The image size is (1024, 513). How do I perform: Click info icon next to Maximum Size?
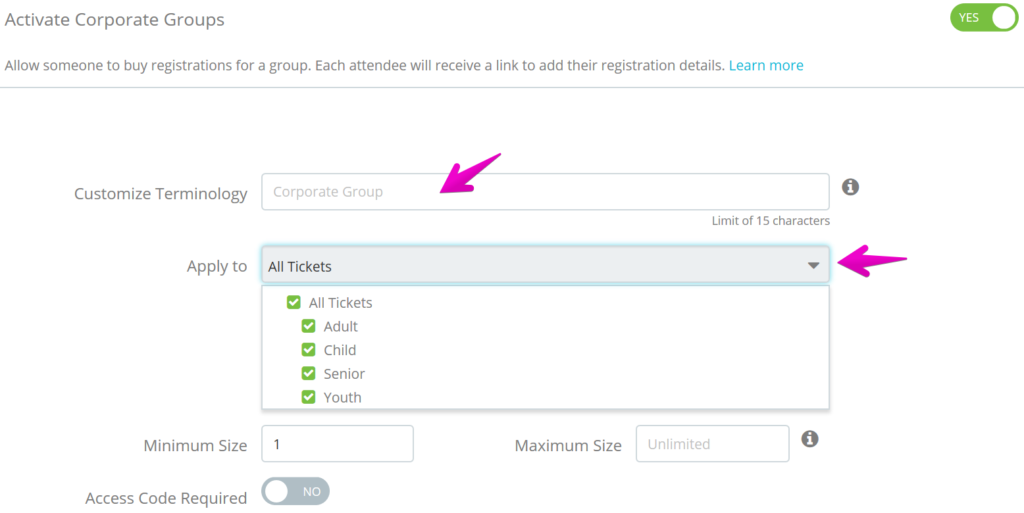[x=810, y=439]
